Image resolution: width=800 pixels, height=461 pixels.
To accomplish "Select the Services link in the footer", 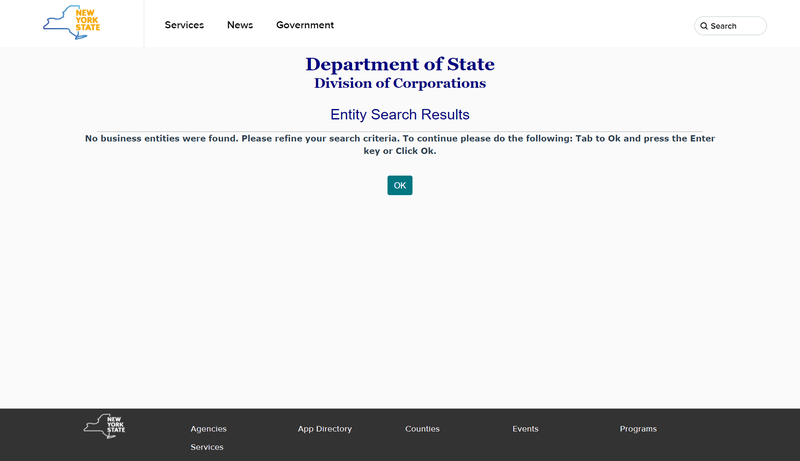I will click(207, 447).
